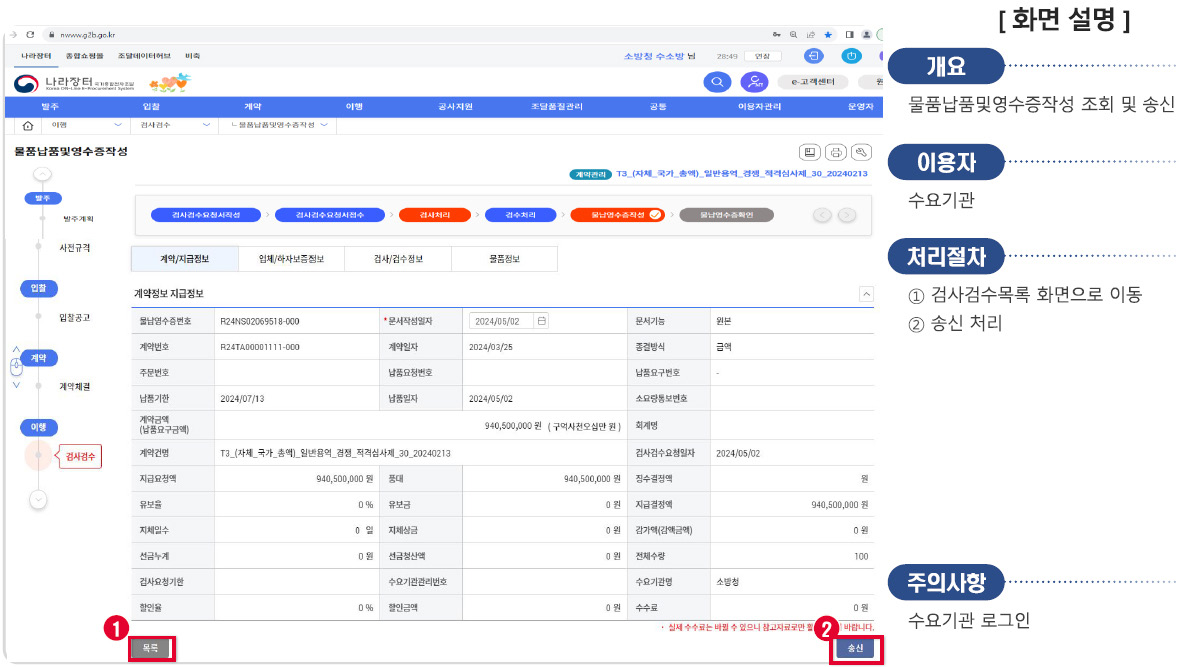Screen dimensions: 1179x667
Task: Click the 송신 button
Action: pyautogui.click(x=855, y=648)
